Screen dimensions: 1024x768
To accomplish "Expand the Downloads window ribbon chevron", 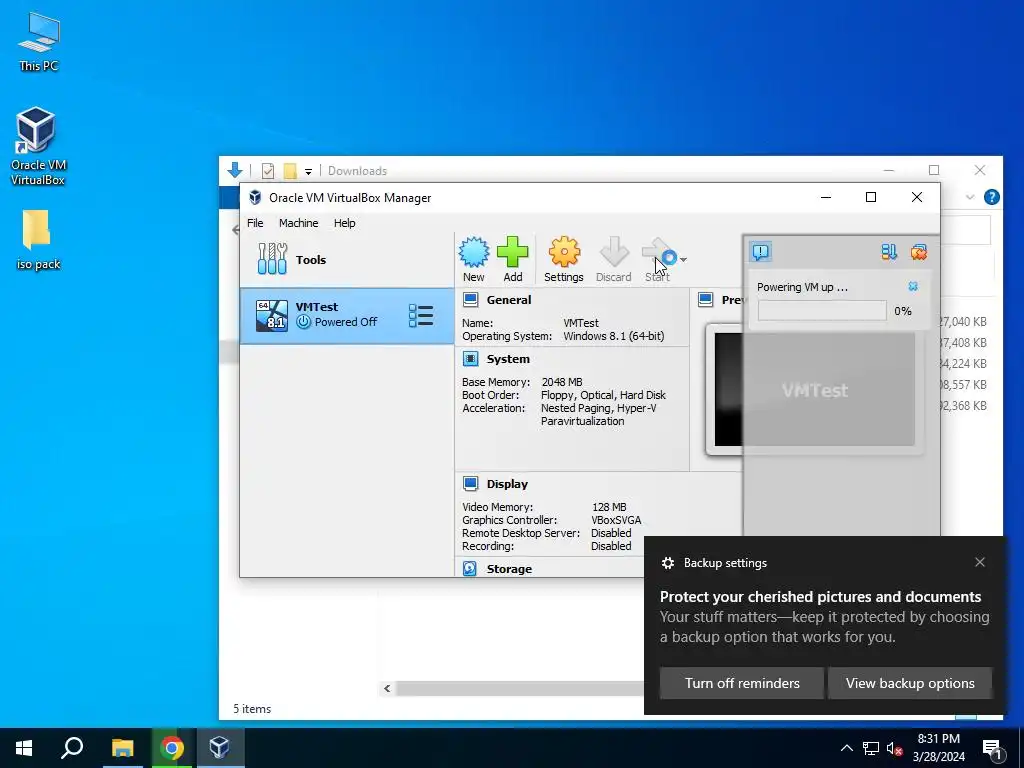I will point(970,197).
